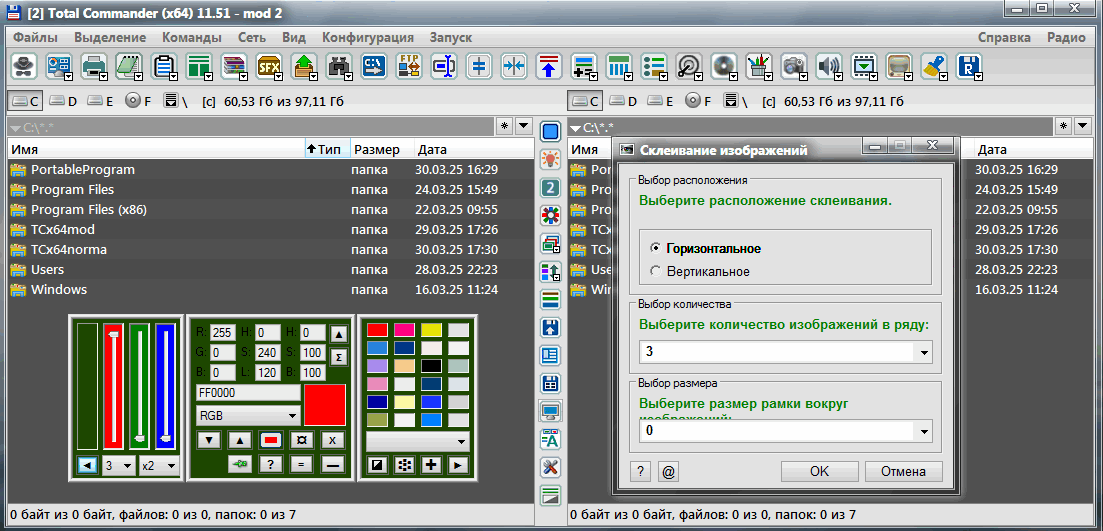1103x531 pixels.
Task: Click the SFX archive toolbar icon
Action: [269, 66]
